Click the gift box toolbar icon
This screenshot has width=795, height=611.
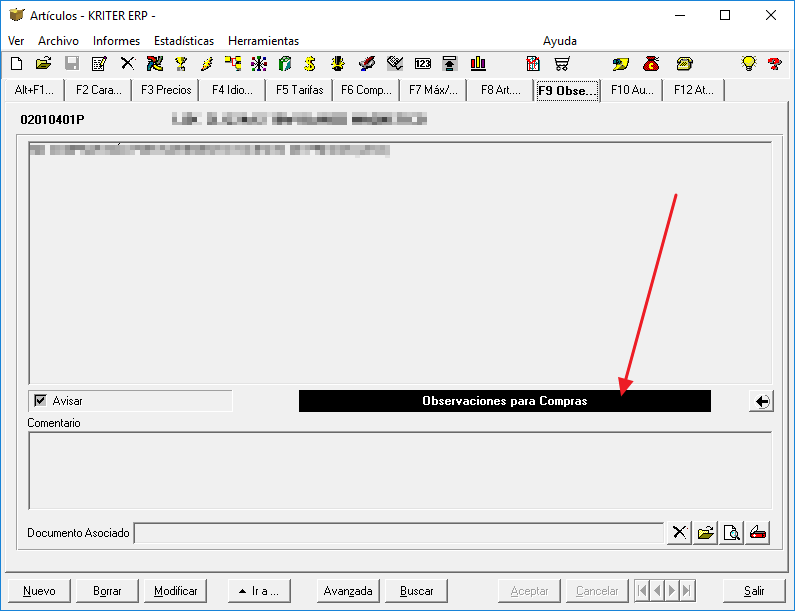tap(533, 64)
